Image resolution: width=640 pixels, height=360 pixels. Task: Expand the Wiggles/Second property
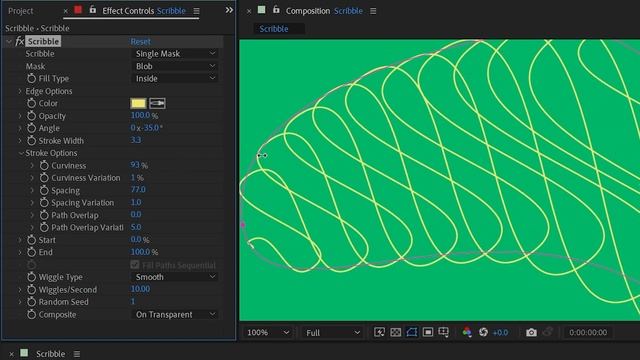pos(20,289)
